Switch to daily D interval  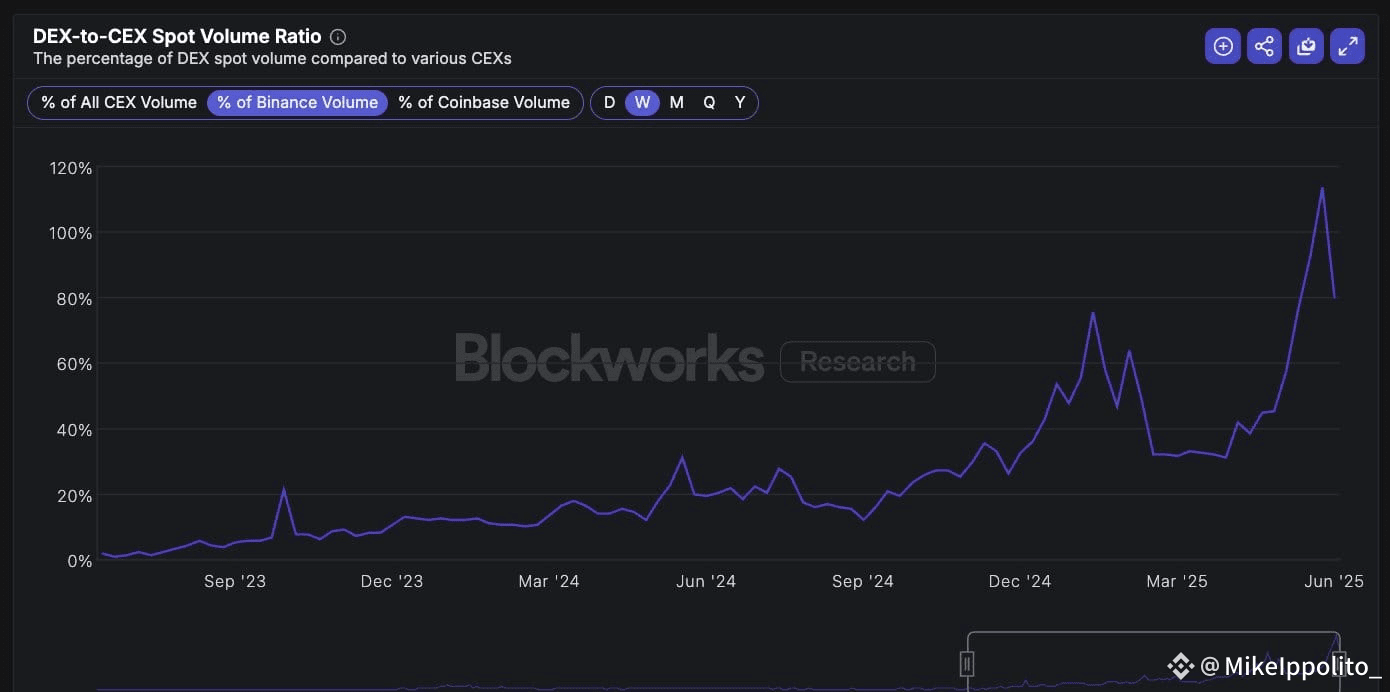pyautogui.click(x=609, y=102)
